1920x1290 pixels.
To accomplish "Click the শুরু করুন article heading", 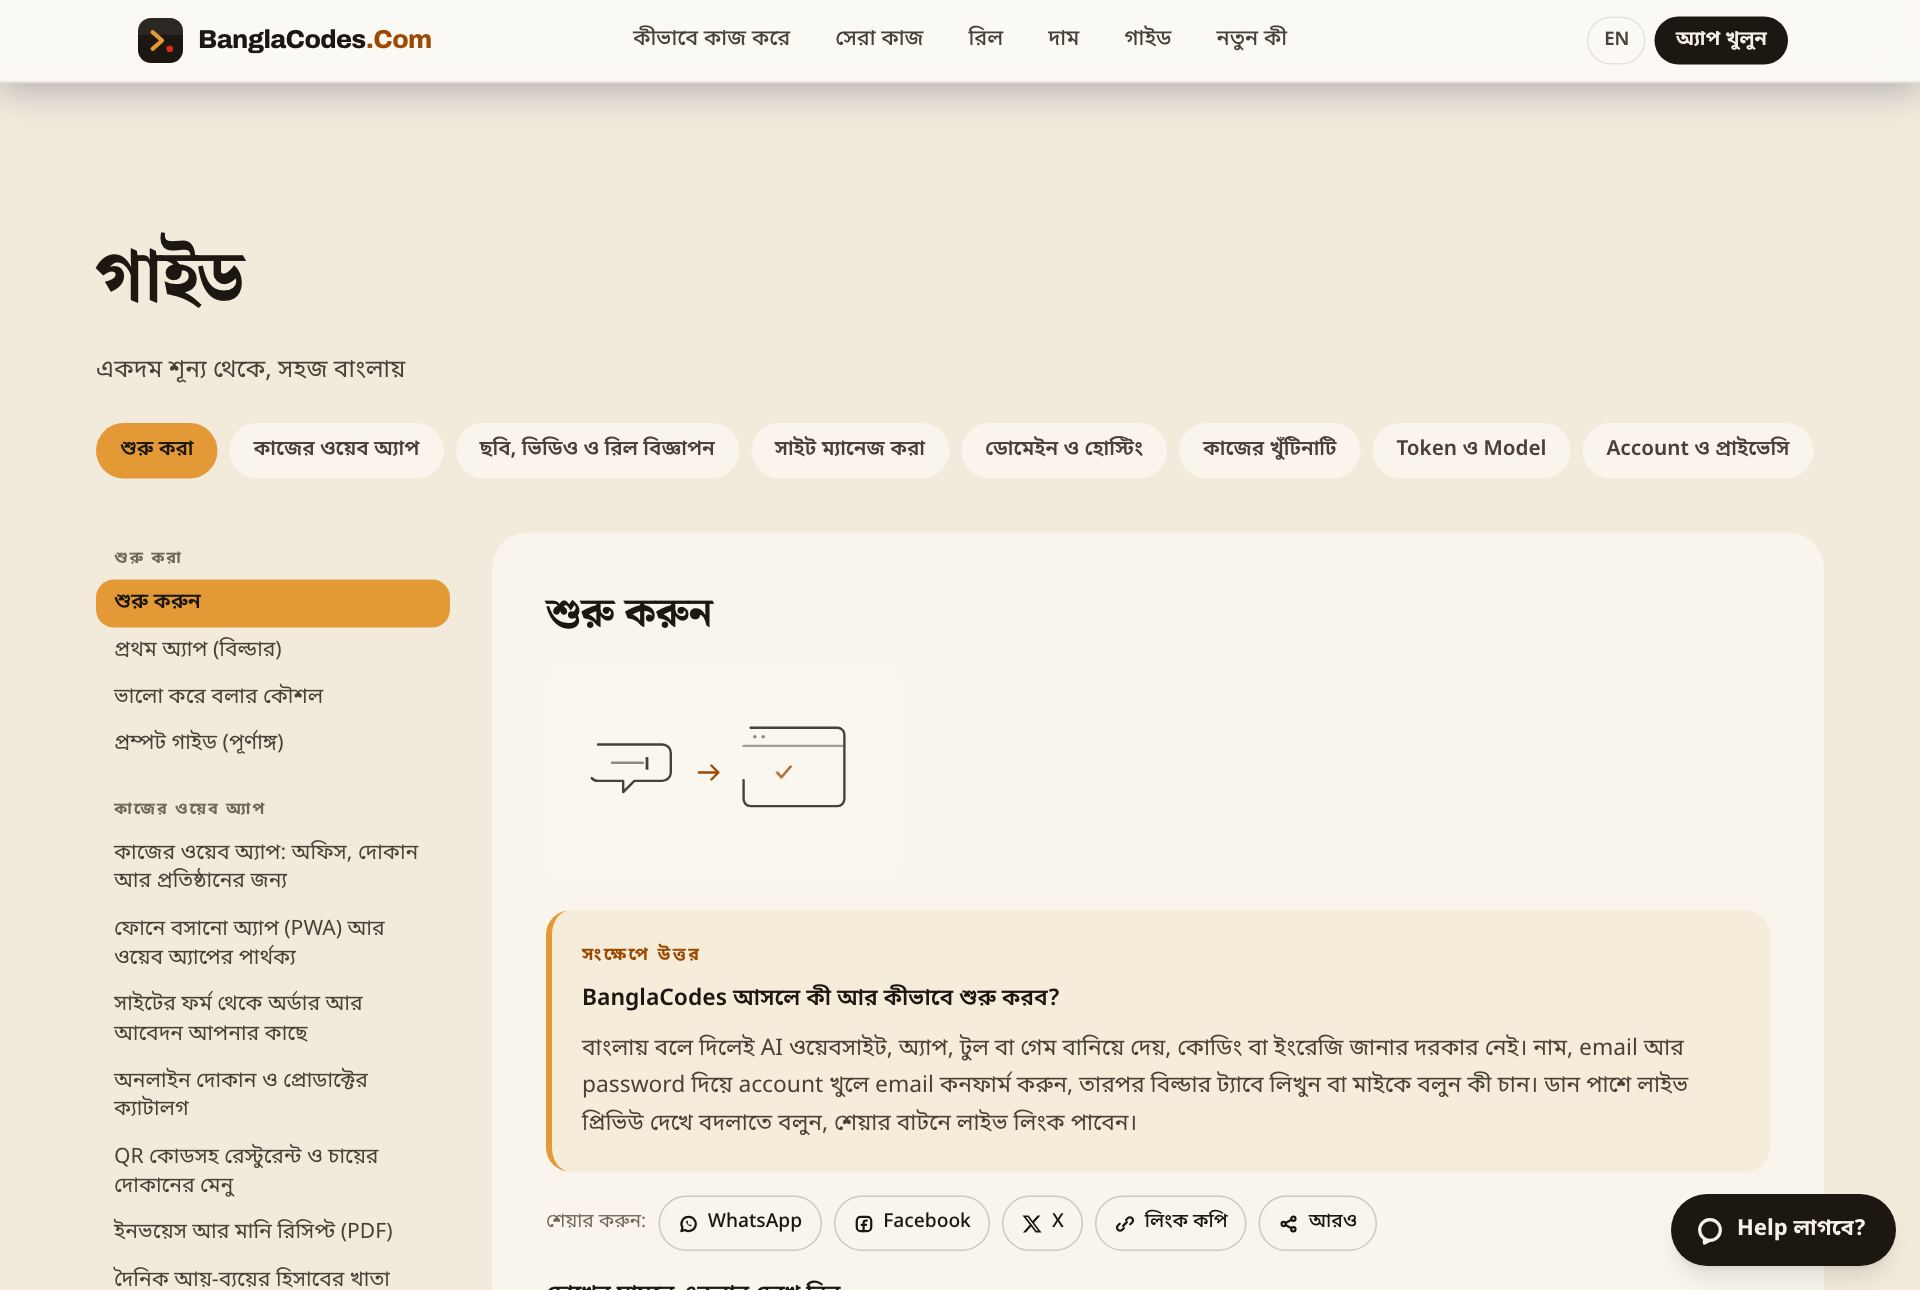I will point(628,613).
